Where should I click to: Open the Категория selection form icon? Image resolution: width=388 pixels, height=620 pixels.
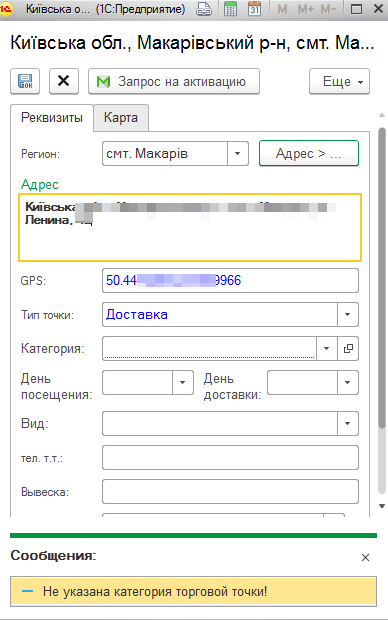point(348,348)
